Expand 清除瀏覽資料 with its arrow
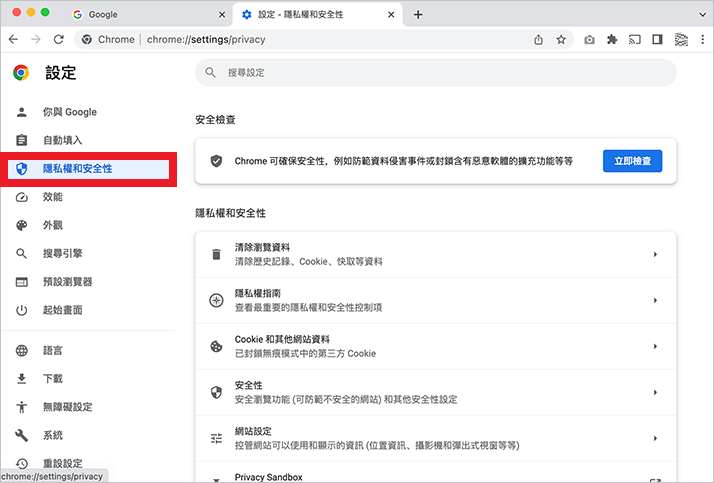 (x=655, y=254)
